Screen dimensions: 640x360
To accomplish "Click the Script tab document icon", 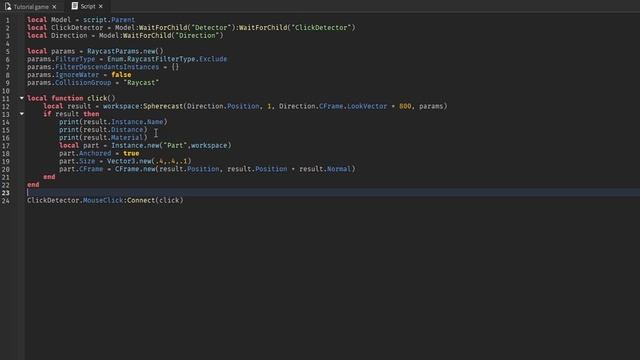I will coord(75,6).
